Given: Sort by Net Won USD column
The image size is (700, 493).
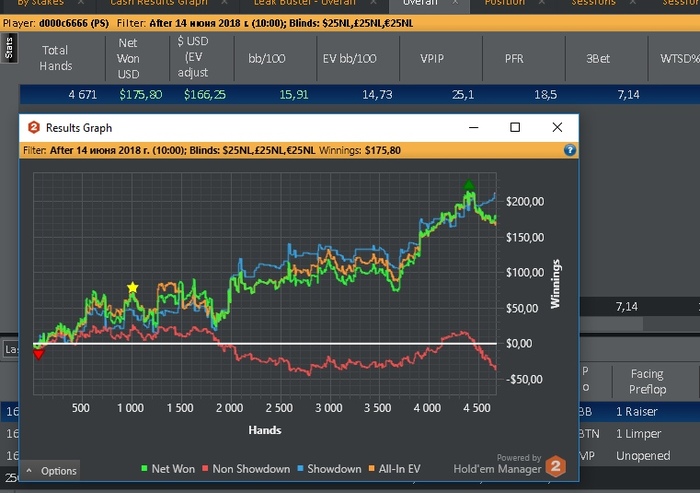Looking at the screenshot, I should coord(128,58).
